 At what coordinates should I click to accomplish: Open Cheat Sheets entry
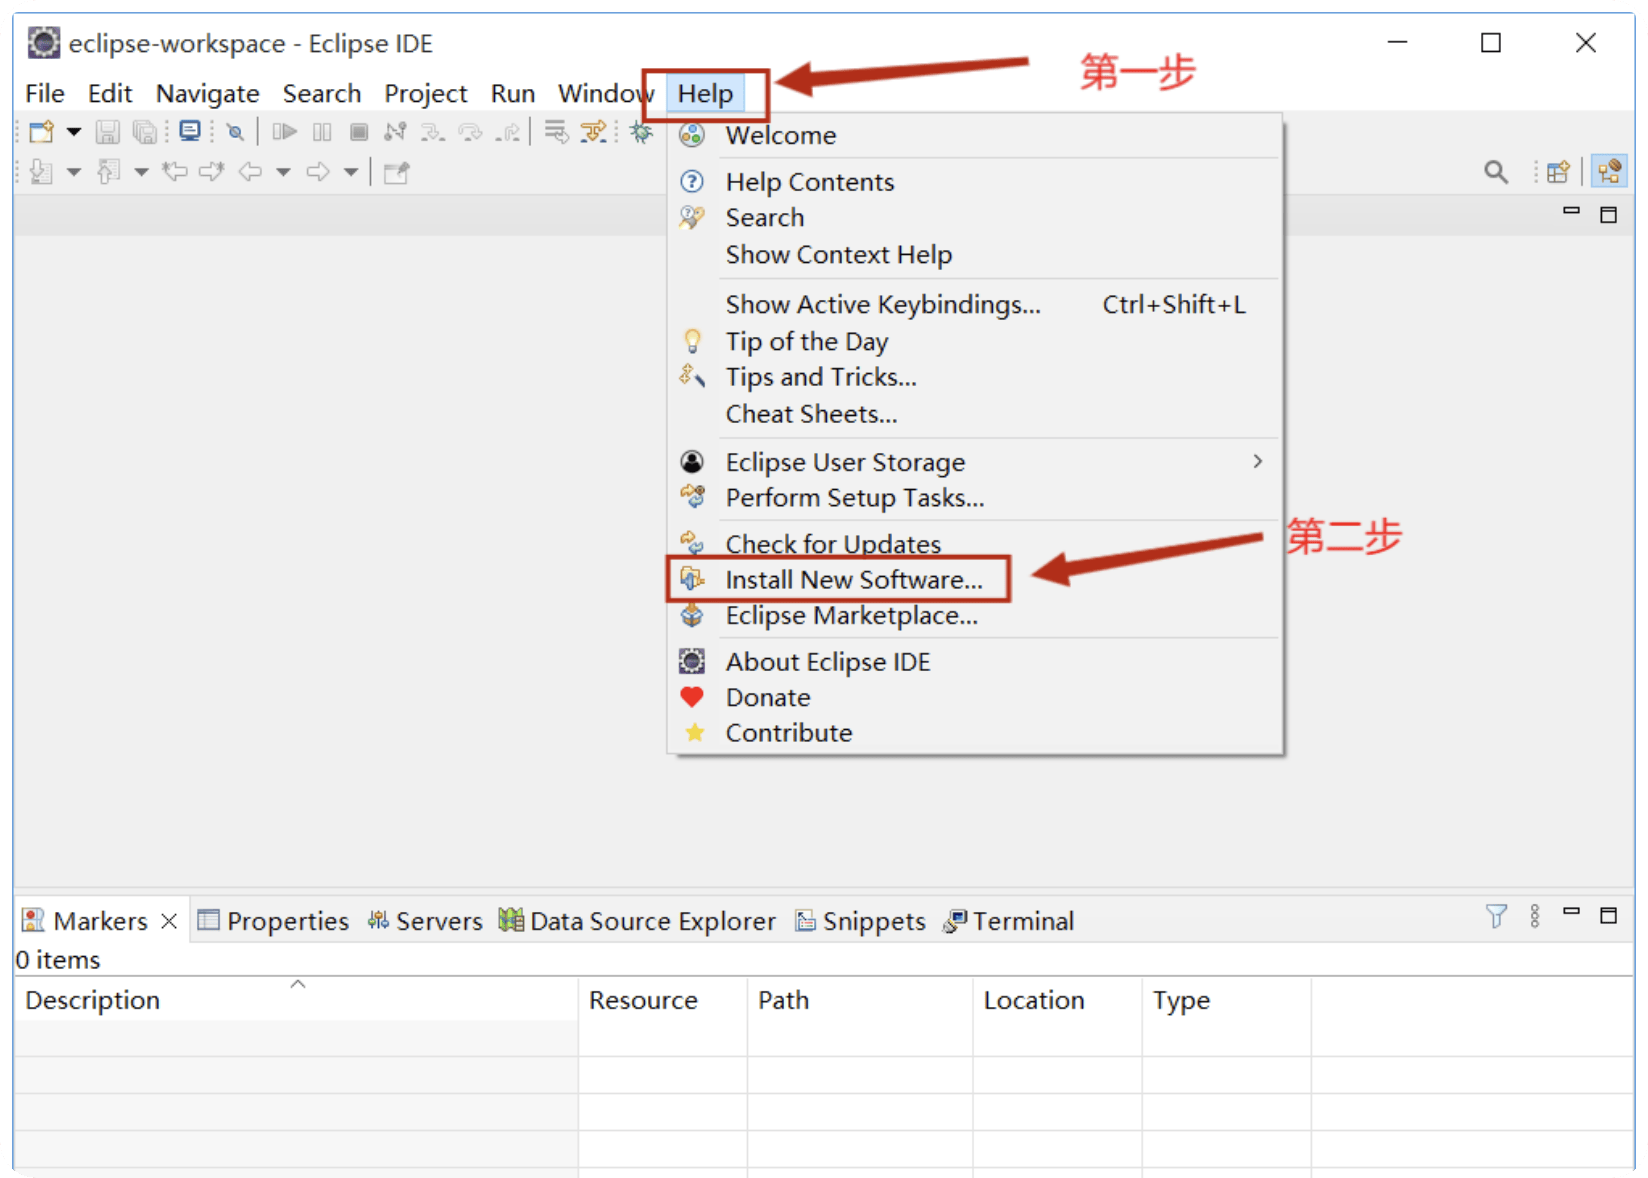tap(975, 414)
